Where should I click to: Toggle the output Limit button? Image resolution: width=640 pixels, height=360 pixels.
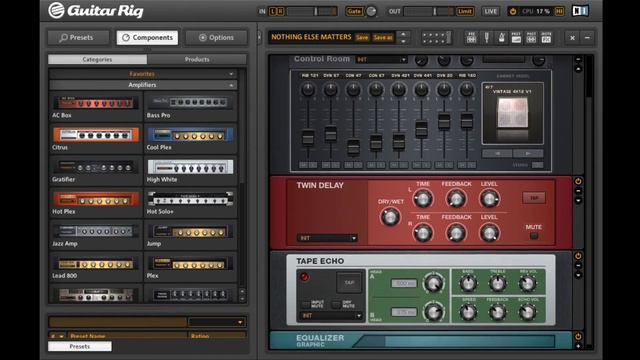465,11
